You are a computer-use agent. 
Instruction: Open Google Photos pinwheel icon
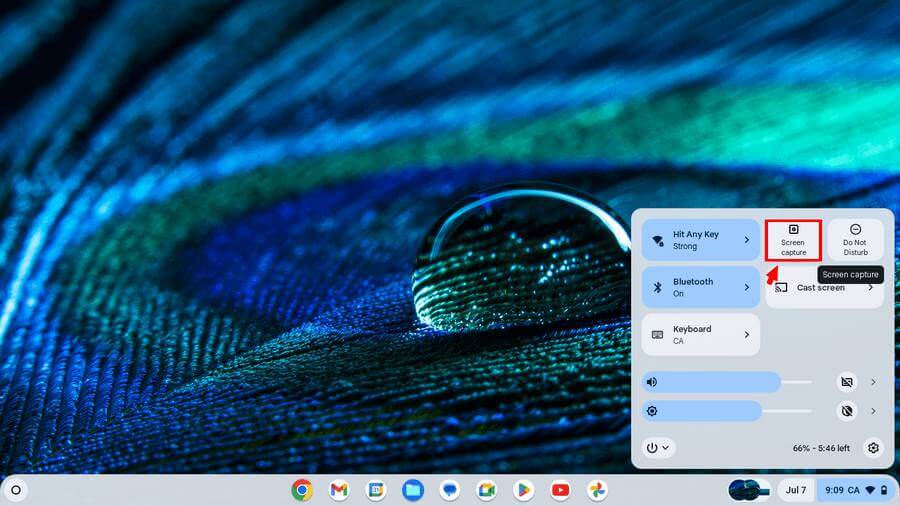coord(597,490)
